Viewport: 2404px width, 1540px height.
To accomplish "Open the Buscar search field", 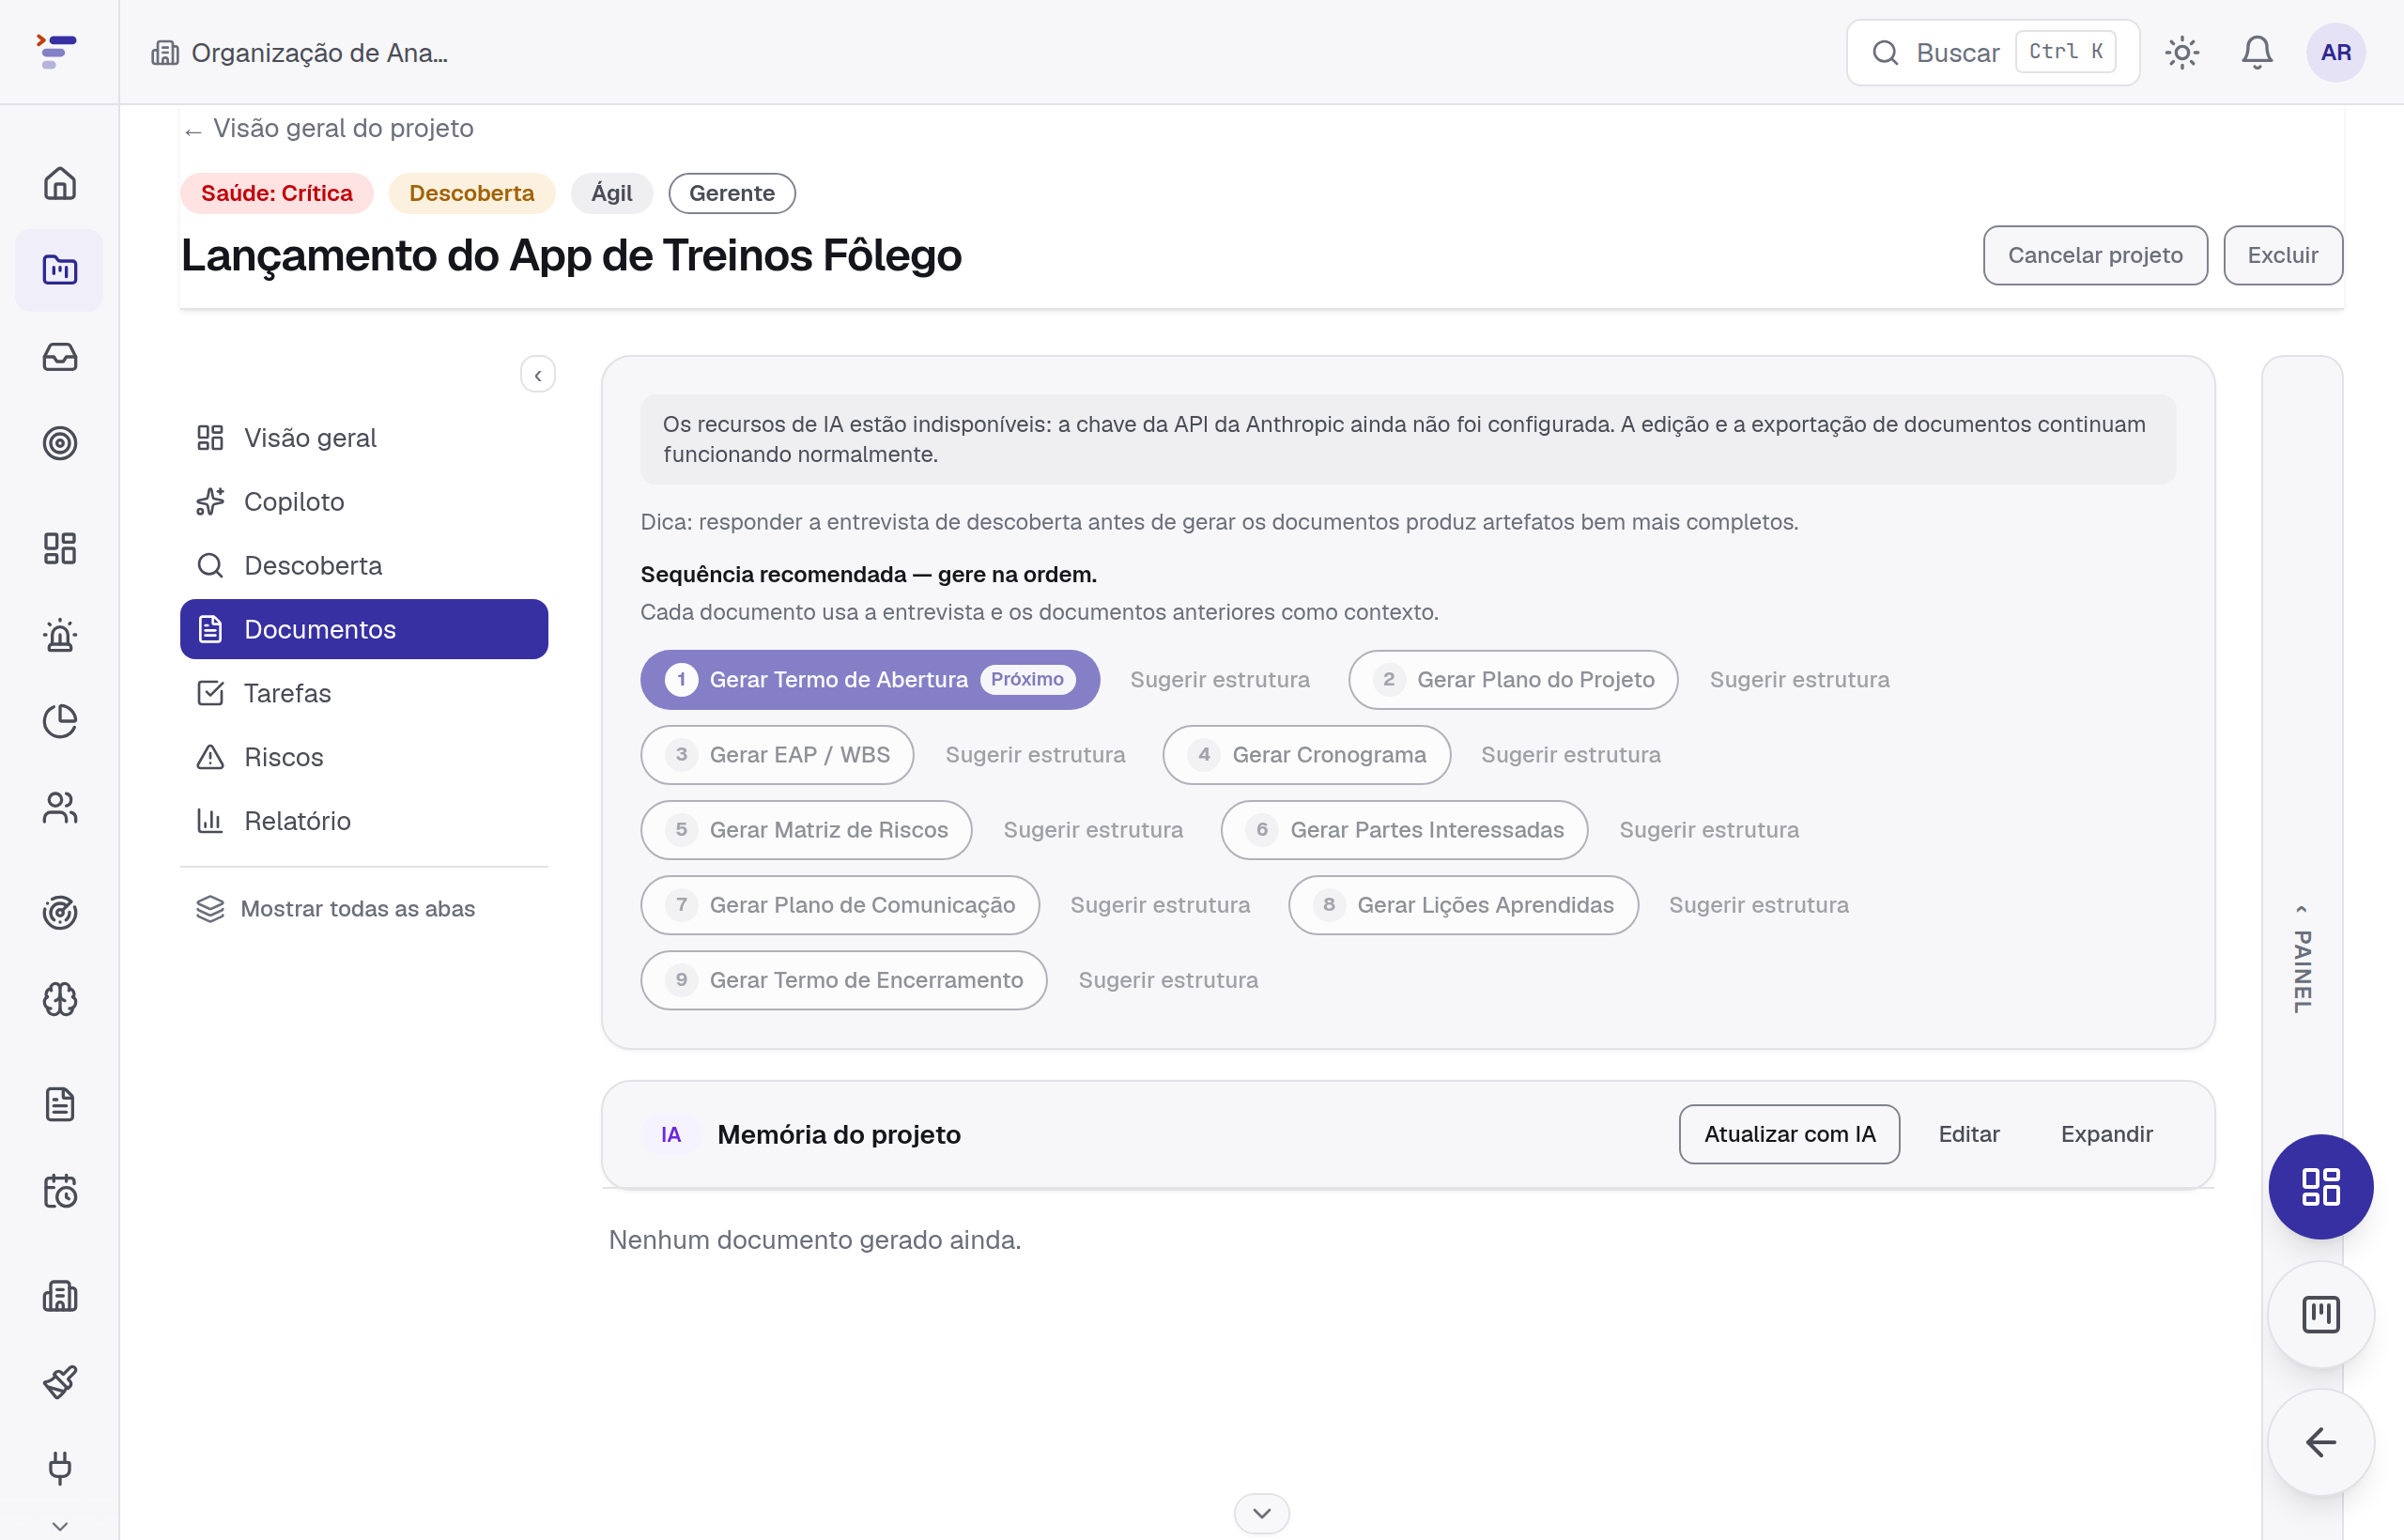I will (x=1992, y=52).
